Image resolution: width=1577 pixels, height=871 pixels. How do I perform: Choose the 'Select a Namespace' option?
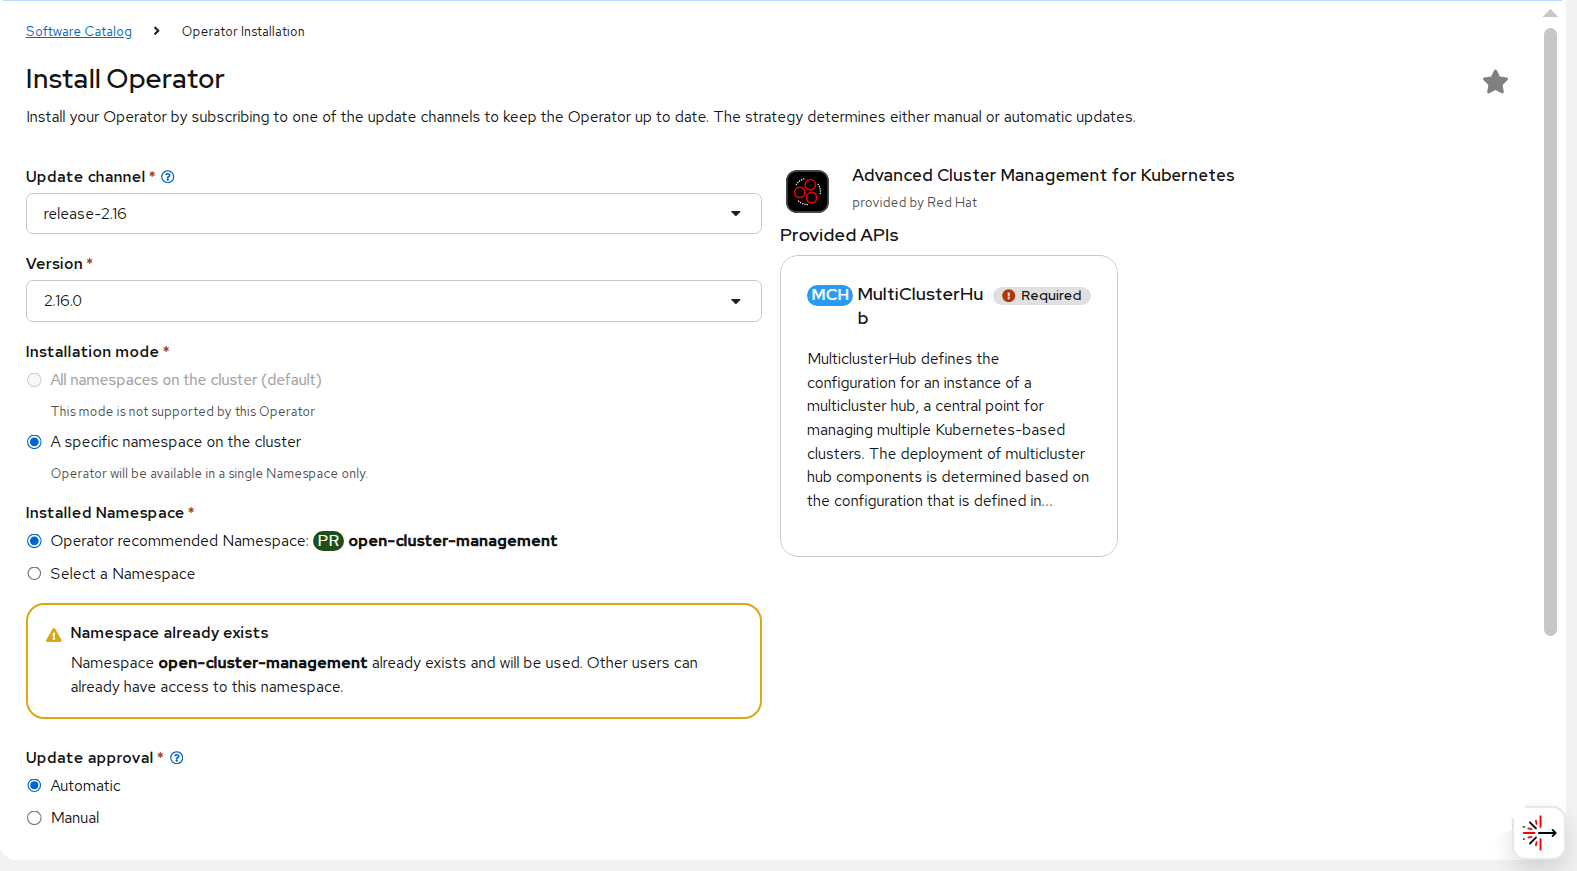coord(35,574)
